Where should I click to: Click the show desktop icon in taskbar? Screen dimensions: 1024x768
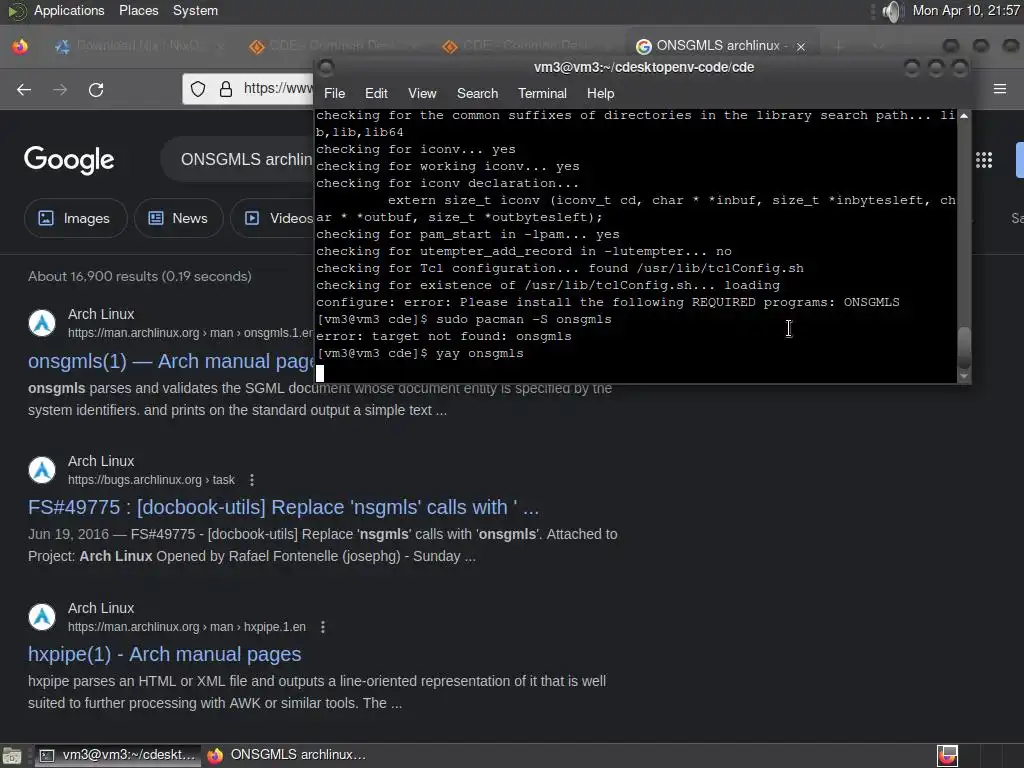click(12, 756)
